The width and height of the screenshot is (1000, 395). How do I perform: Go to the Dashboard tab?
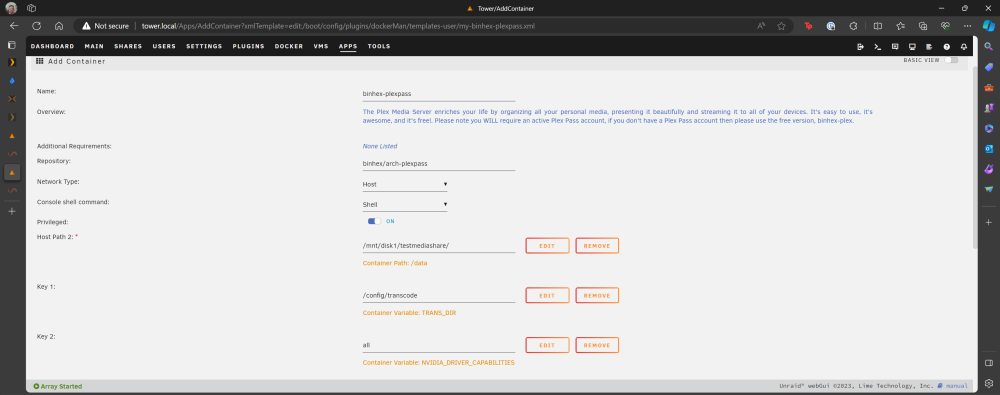click(x=52, y=47)
